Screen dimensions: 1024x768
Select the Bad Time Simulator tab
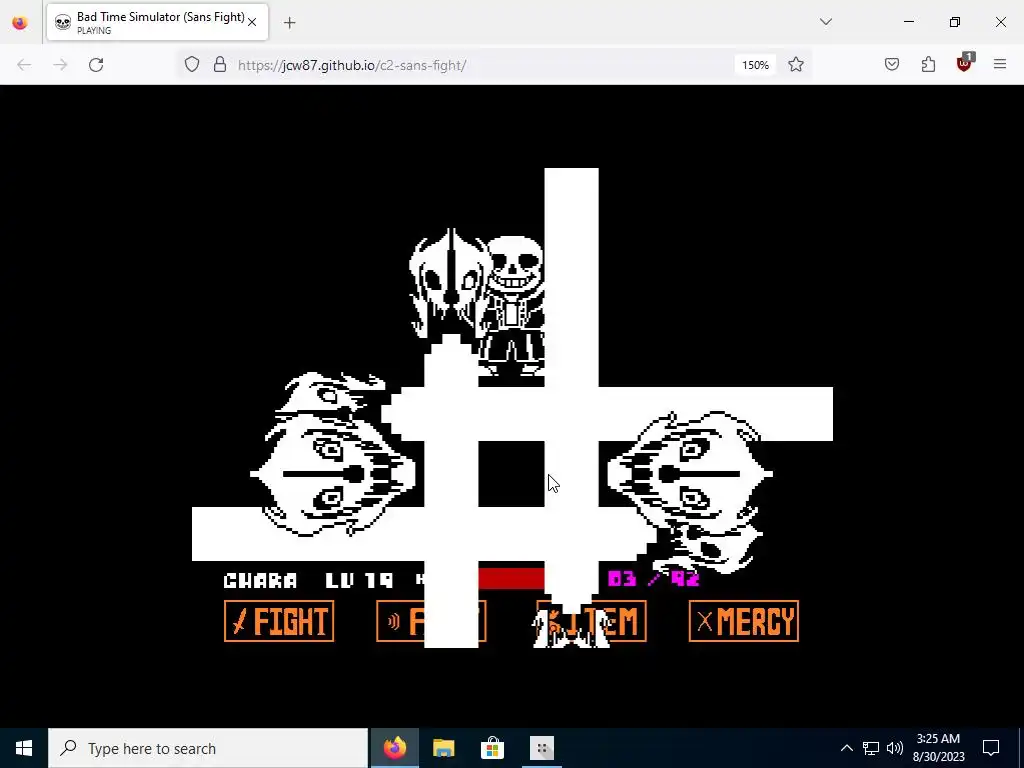pyautogui.click(x=157, y=22)
